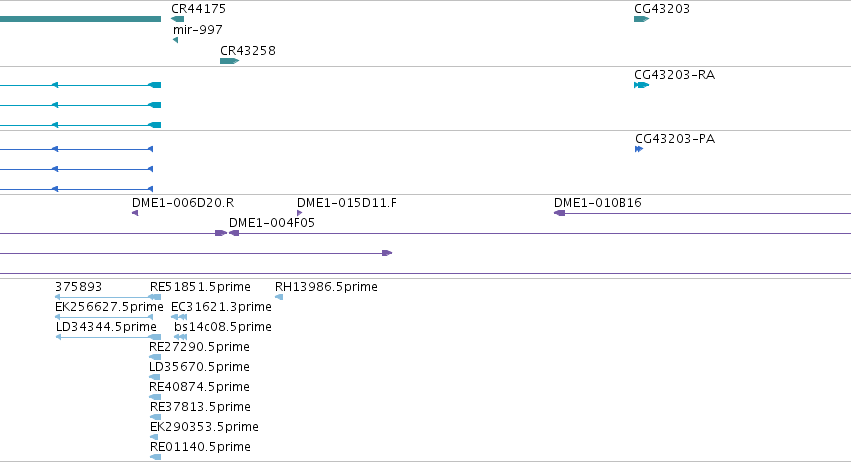Select the 375893 feature line
This screenshot has width=851, height=462.
click(108, 297)
